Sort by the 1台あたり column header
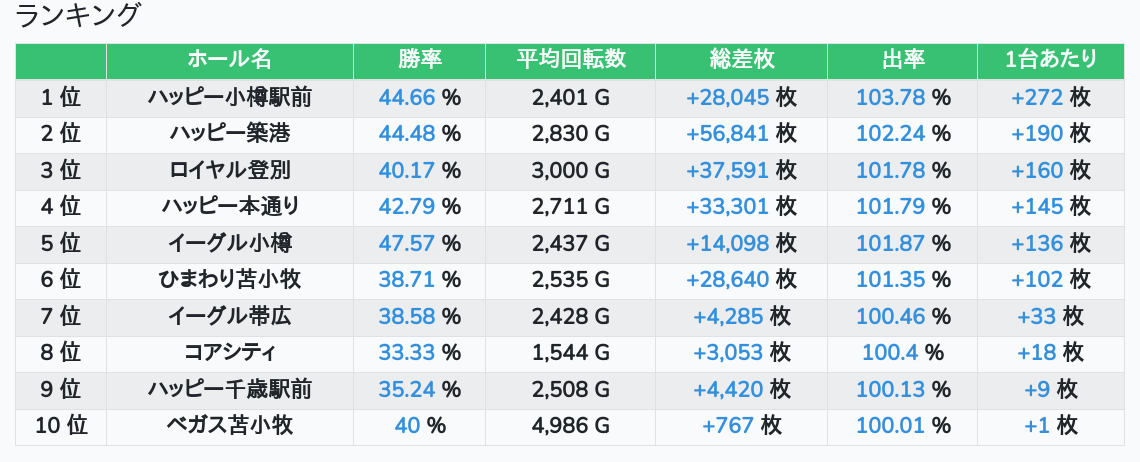1140x462 pixels. 1050,60
